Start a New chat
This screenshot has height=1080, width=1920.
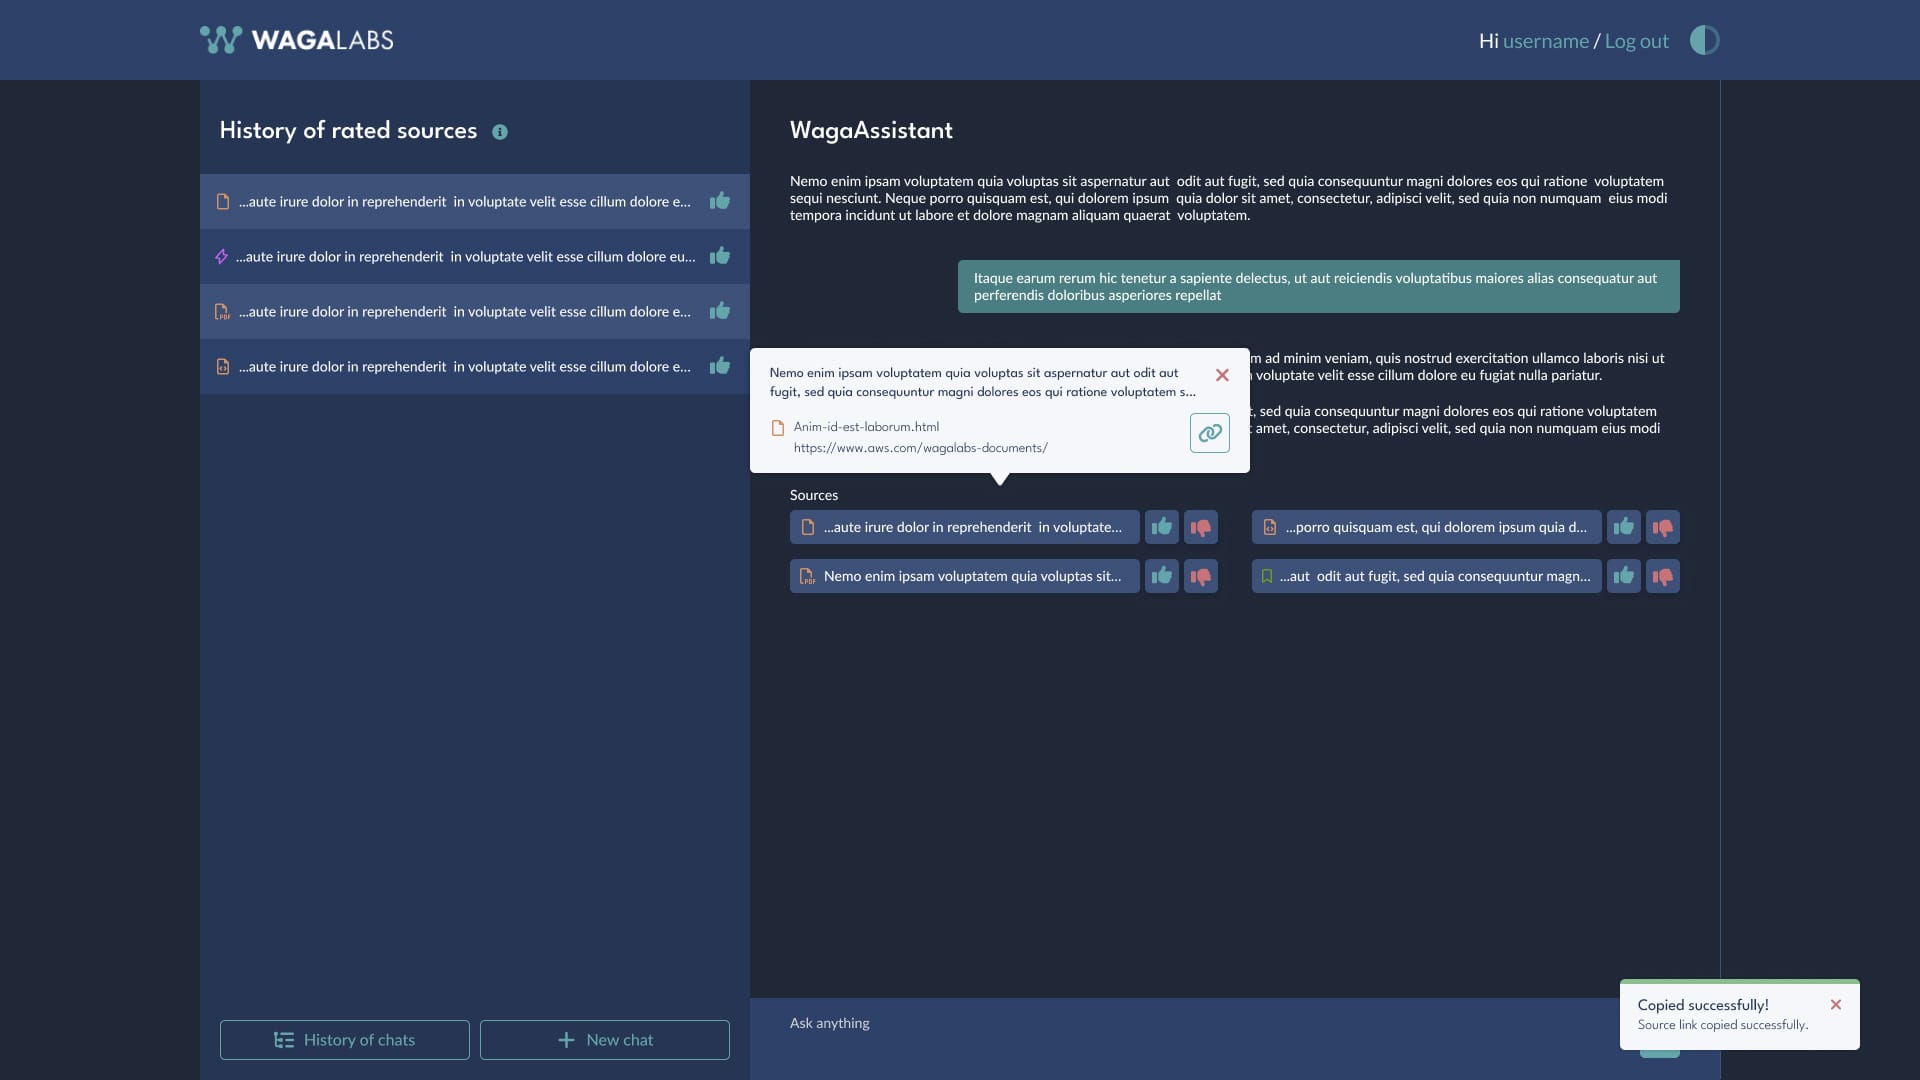[x=605, y=1040]
